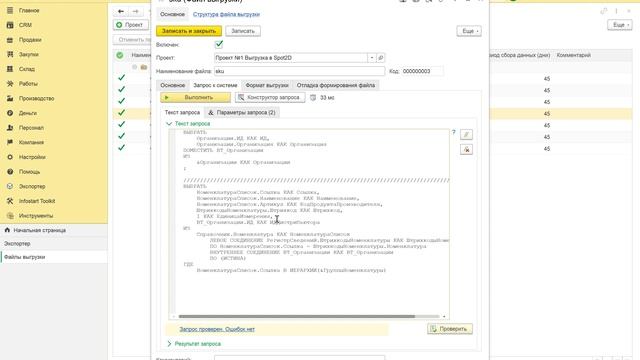Open the Компания section
Viewport: 640px width, 360px height.
pos(31,142)
